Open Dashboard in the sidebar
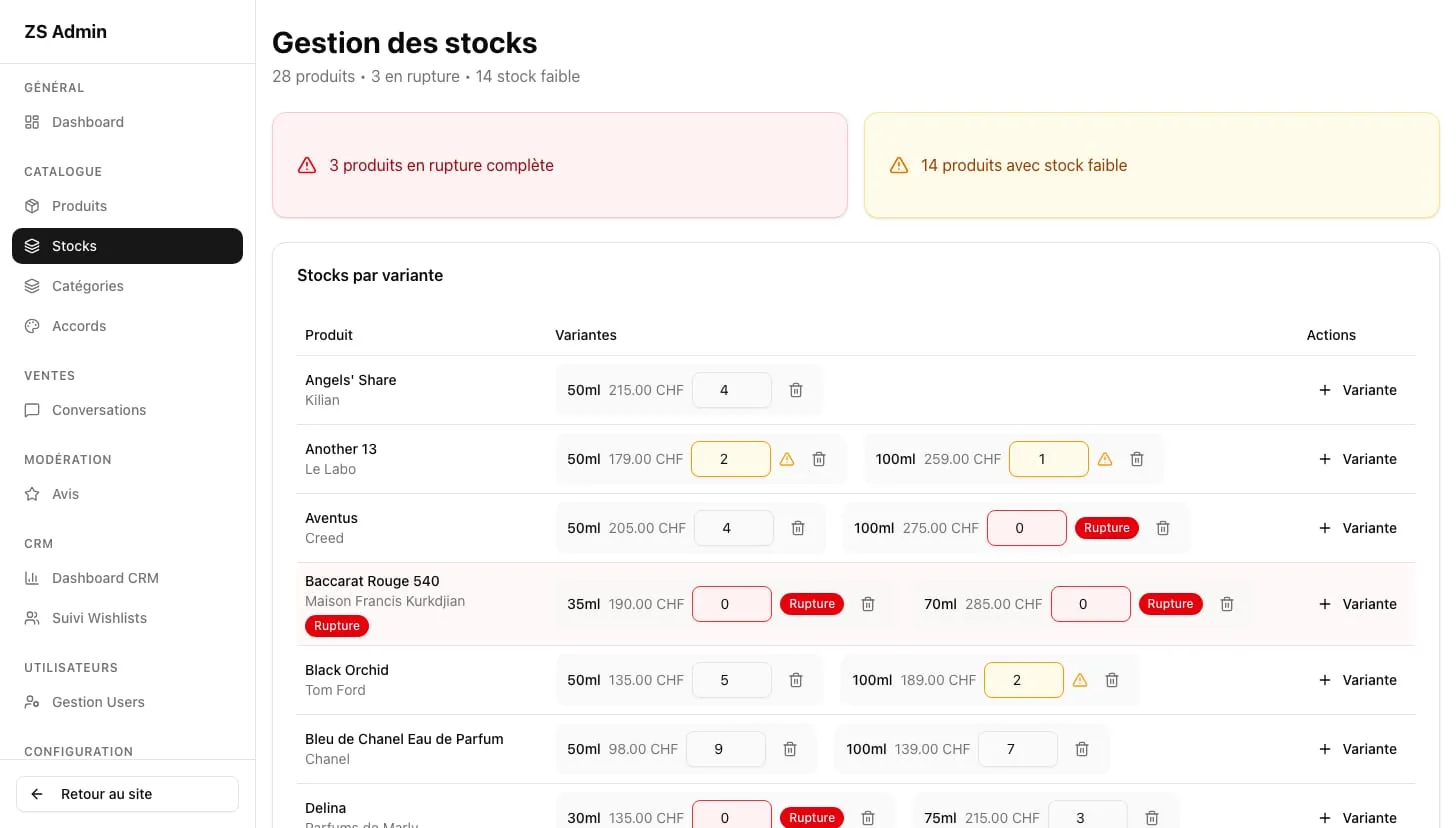Image resolution: width=1456 pixels, height=828 pixels. pyautogui.click(x=127, y=122)
